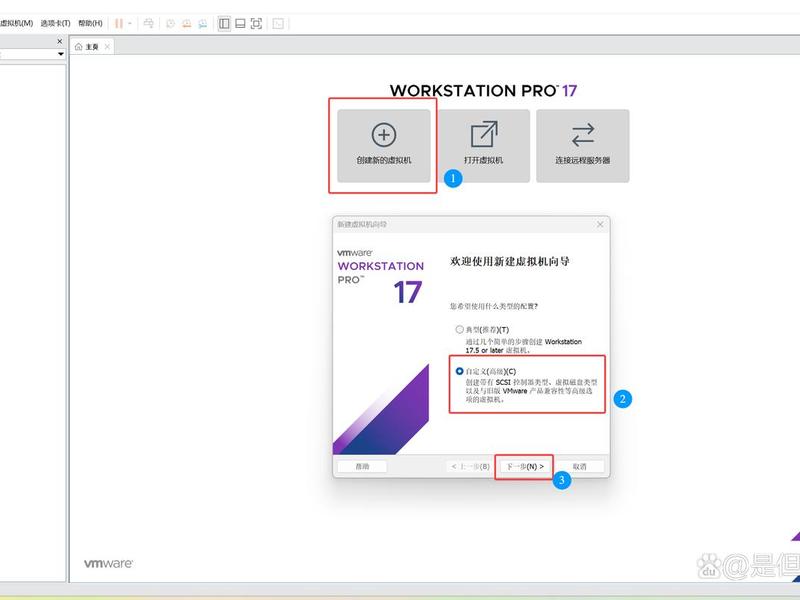Click the 打开虚拟机 tile
Screen dimensions: 800x600
pyautogui.click(x=484, y=146)
